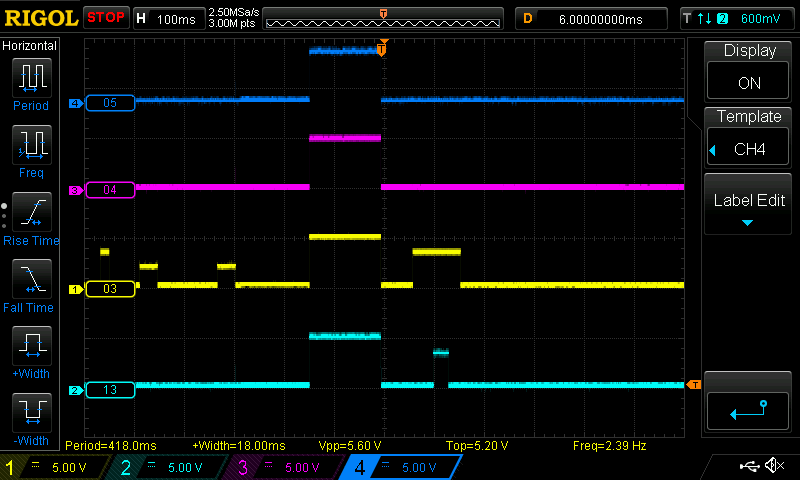The width and height of the screenshot is (800, 480).
Task: Expand the Label Edit menu
Action: (x=749, y=205)
